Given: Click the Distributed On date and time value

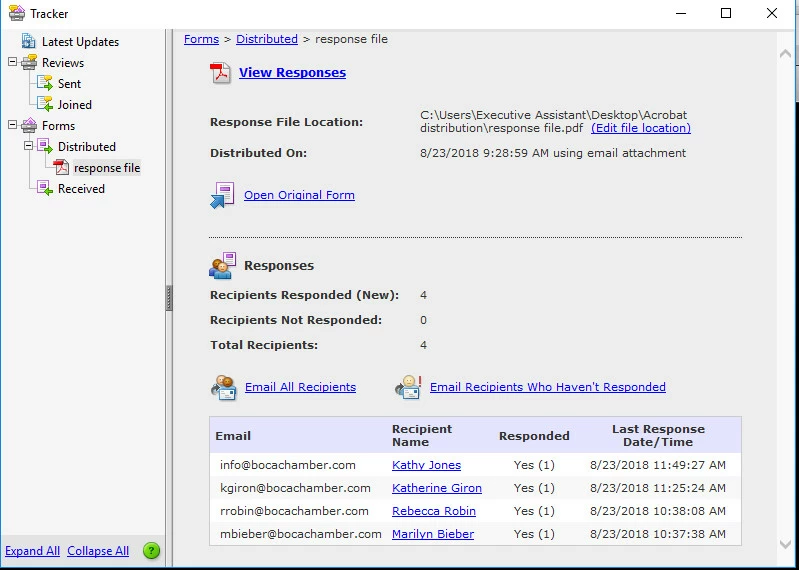Looking at the screenshot, I should (553, 153).
